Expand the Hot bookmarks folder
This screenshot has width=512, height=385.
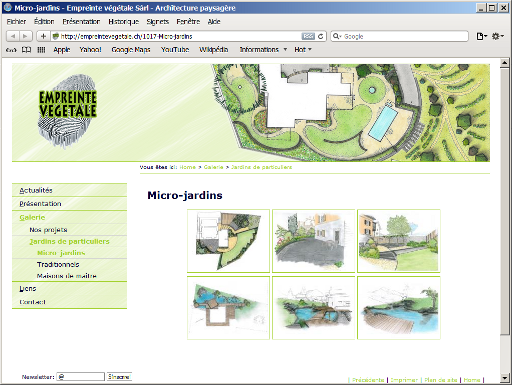click(x=303, y=50)
